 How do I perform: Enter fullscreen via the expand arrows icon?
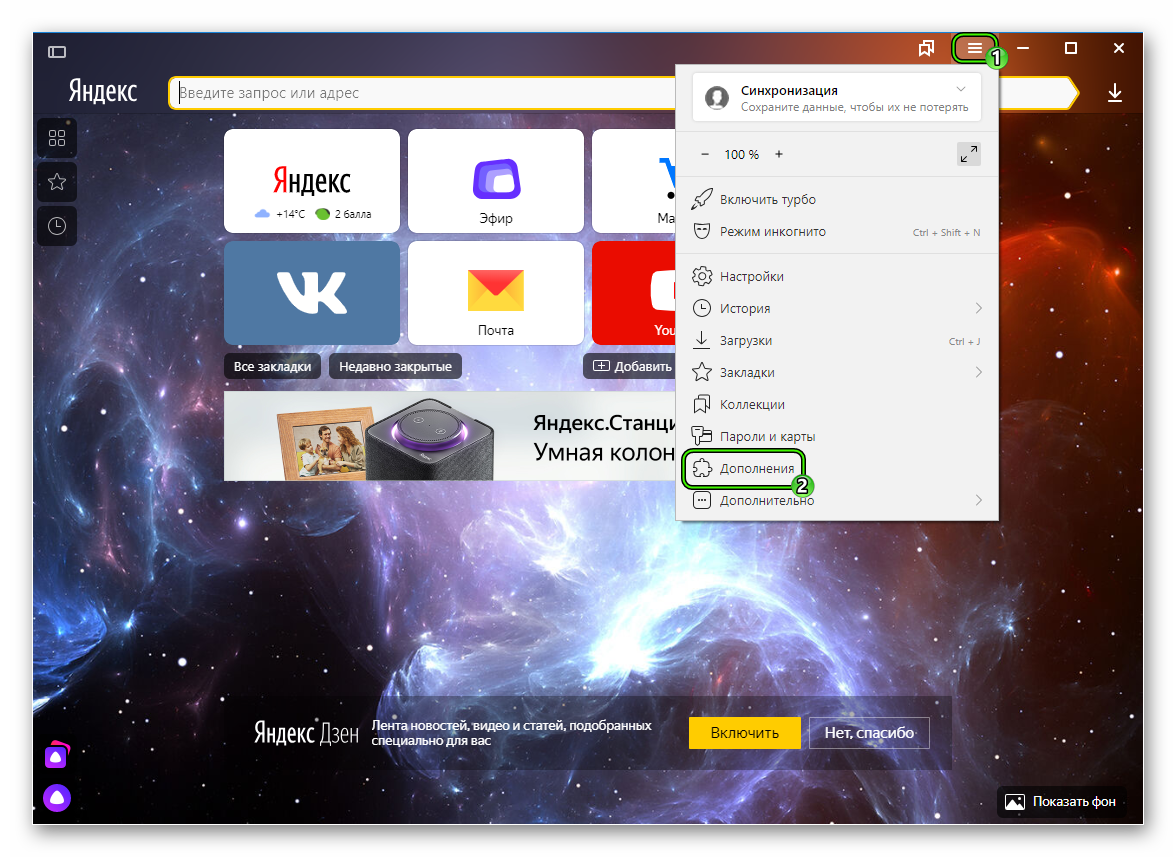968,154
